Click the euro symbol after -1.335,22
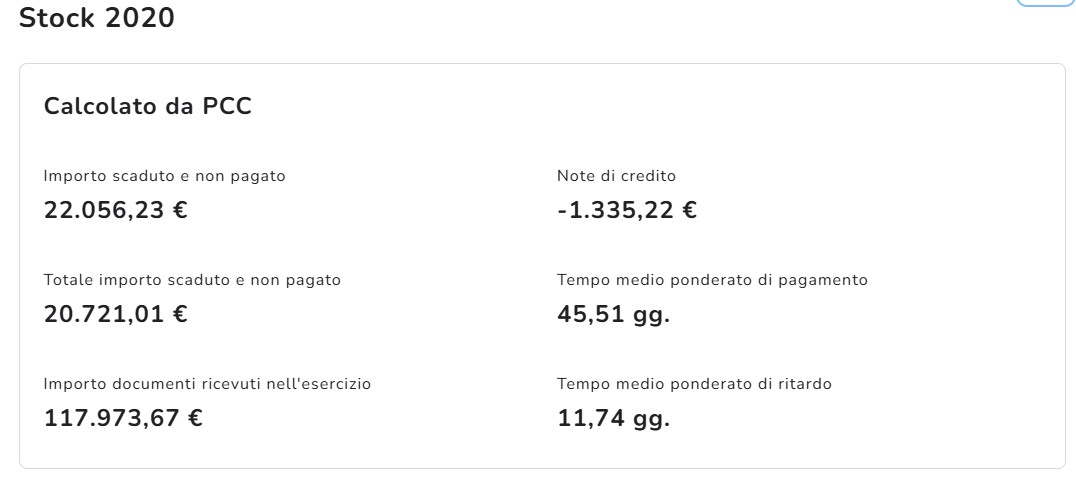This screenshot has width=1076, height=489. point(688,210)
